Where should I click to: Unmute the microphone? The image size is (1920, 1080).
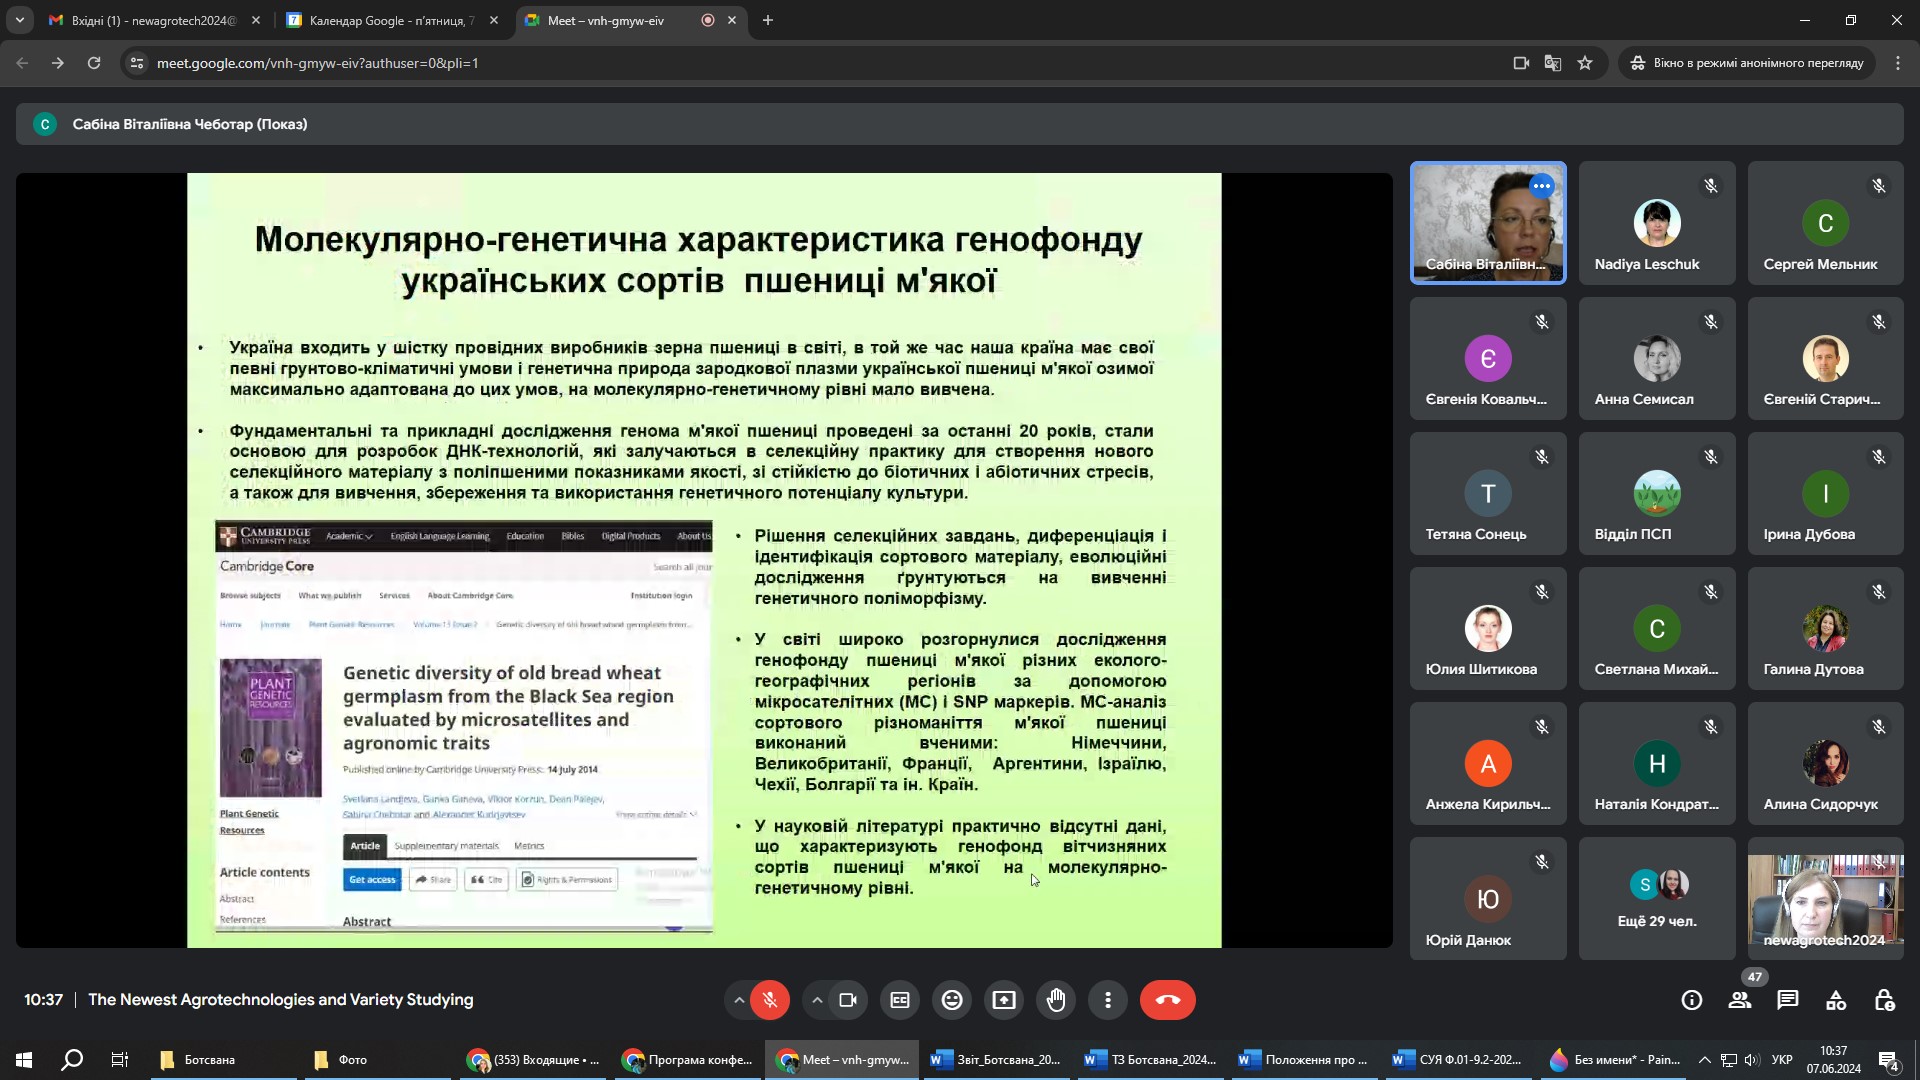point(770,1000)
